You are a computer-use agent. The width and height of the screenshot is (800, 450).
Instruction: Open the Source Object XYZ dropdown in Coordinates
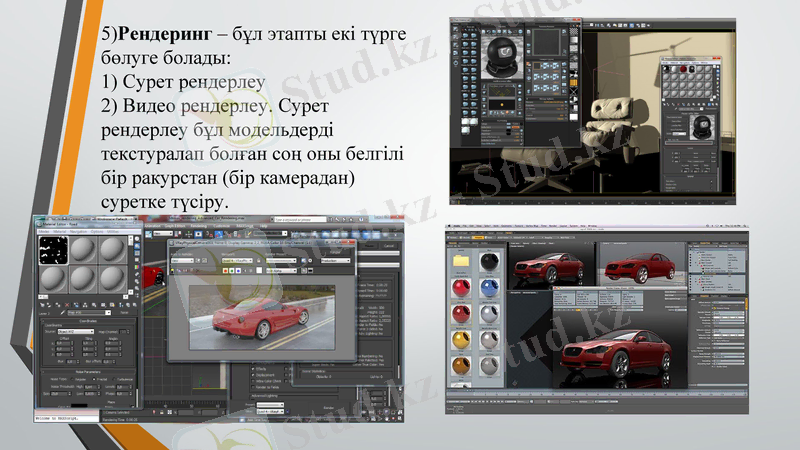76,332
